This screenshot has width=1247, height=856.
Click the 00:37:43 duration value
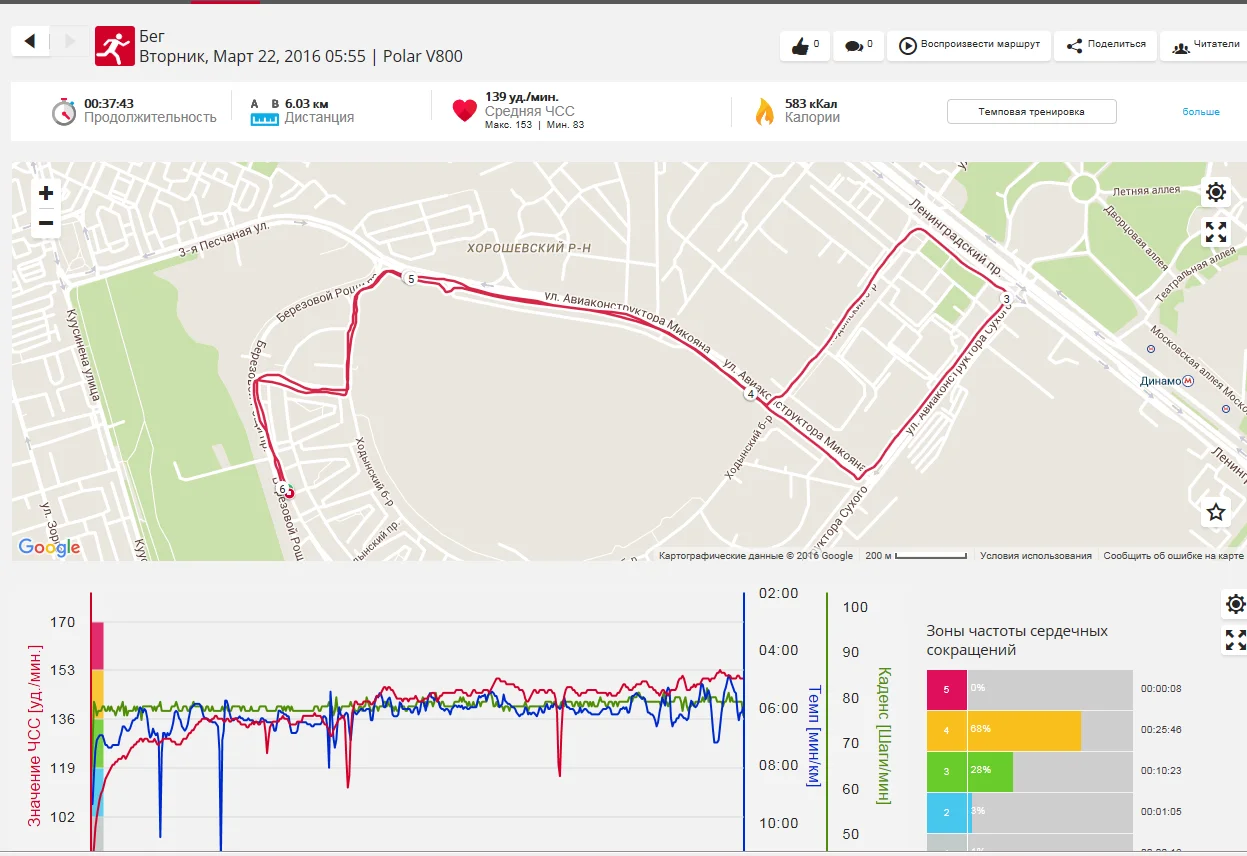[x=109, y=103]
